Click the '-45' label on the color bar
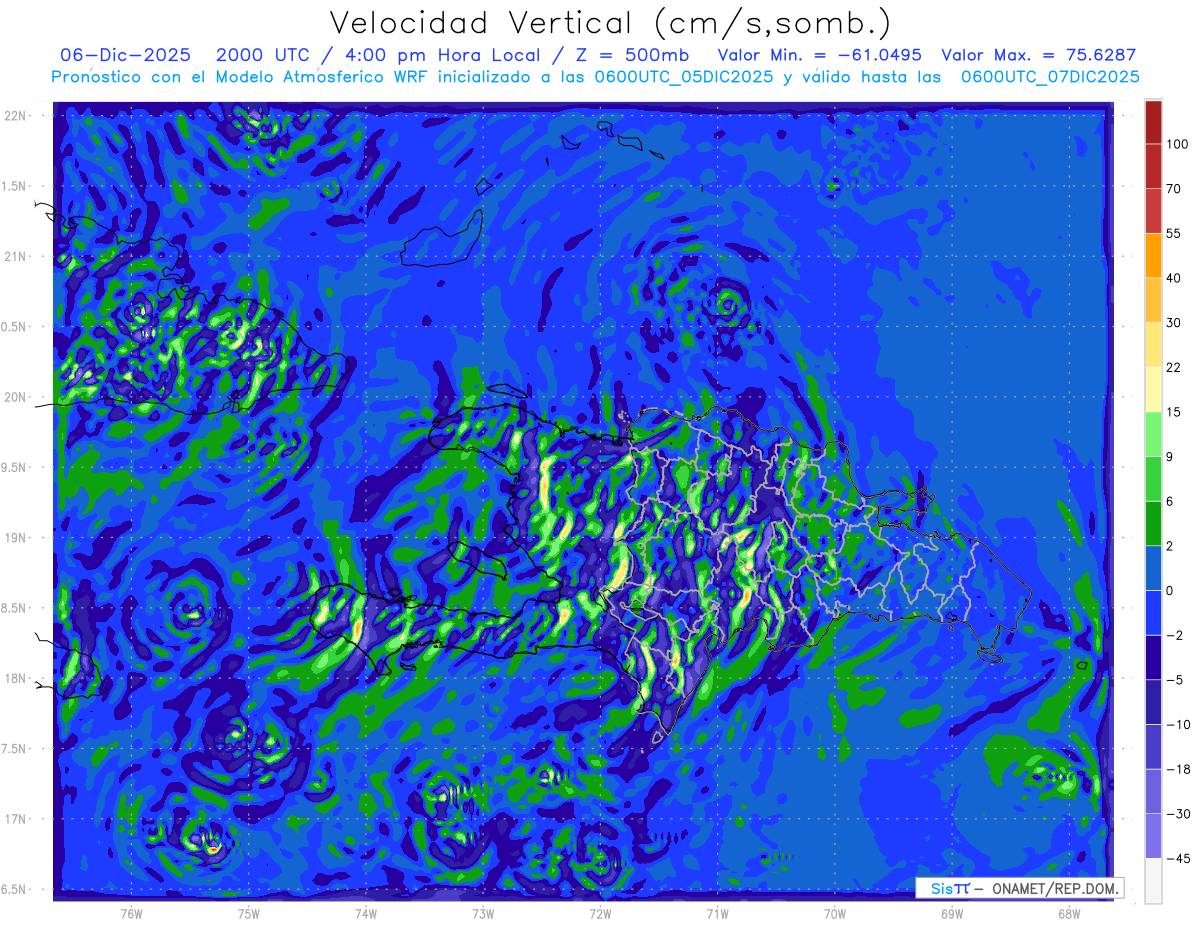Screen dimensions: 1200x927 point(1177,858)
